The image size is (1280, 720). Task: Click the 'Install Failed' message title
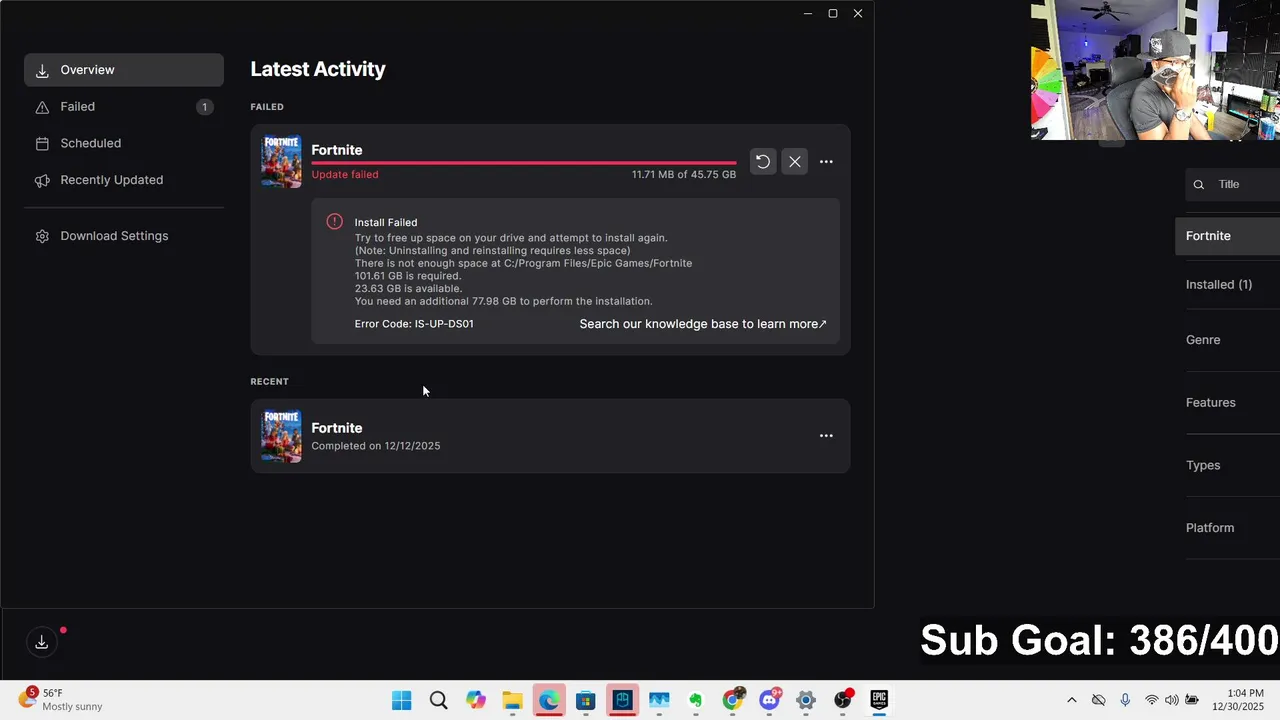pos(386,222)
